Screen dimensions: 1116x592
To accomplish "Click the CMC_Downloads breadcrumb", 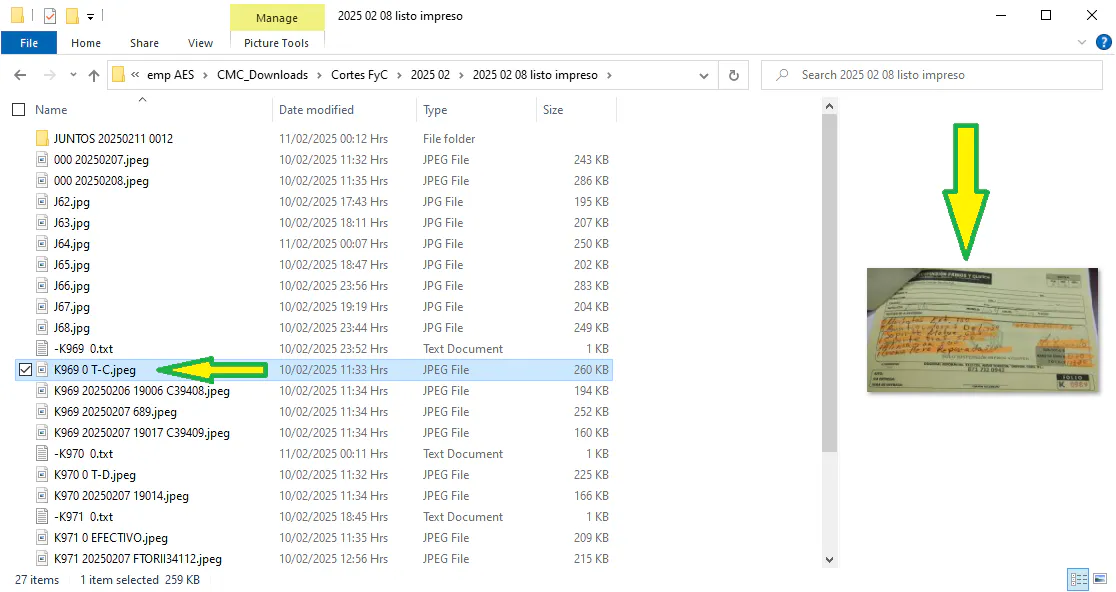I will tap(263, 75).
